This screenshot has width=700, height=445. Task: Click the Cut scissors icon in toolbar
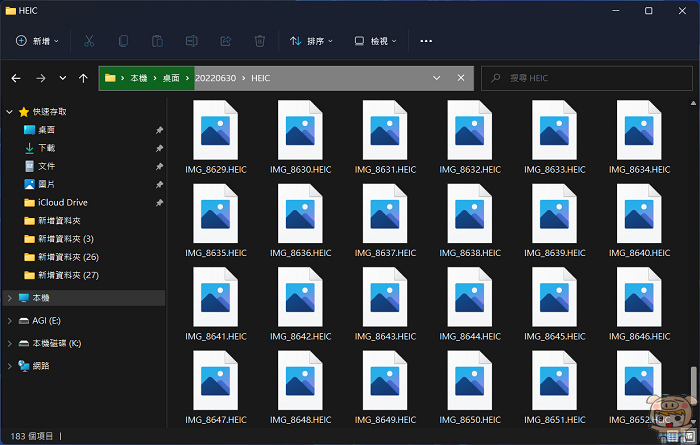(89, 41)
